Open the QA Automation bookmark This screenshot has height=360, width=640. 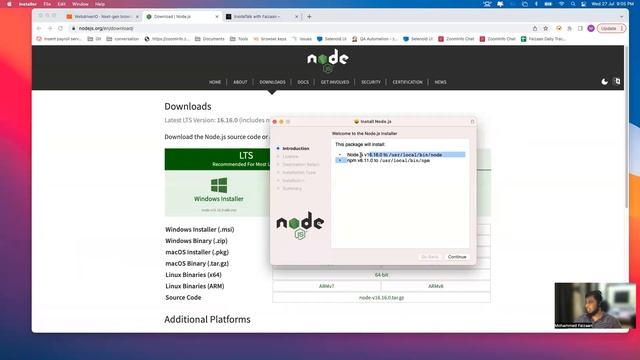click(x=374, y=39)
